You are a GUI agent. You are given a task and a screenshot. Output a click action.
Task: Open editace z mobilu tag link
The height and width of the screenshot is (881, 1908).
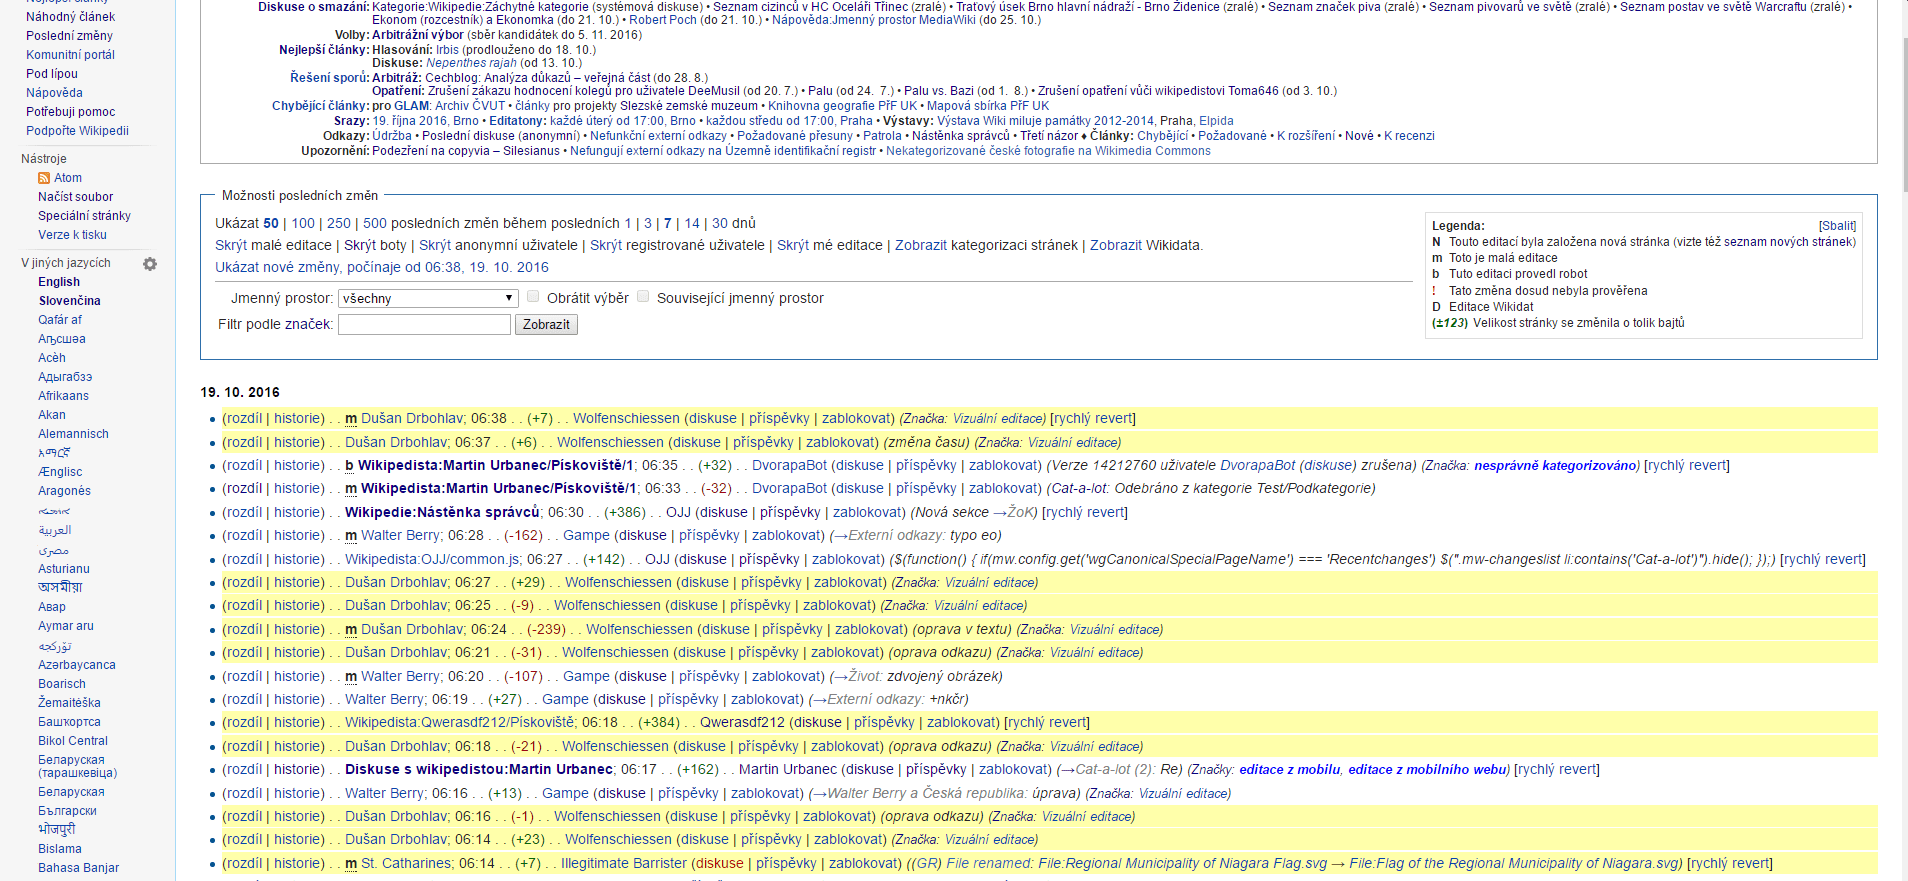tap(1289, 769)
